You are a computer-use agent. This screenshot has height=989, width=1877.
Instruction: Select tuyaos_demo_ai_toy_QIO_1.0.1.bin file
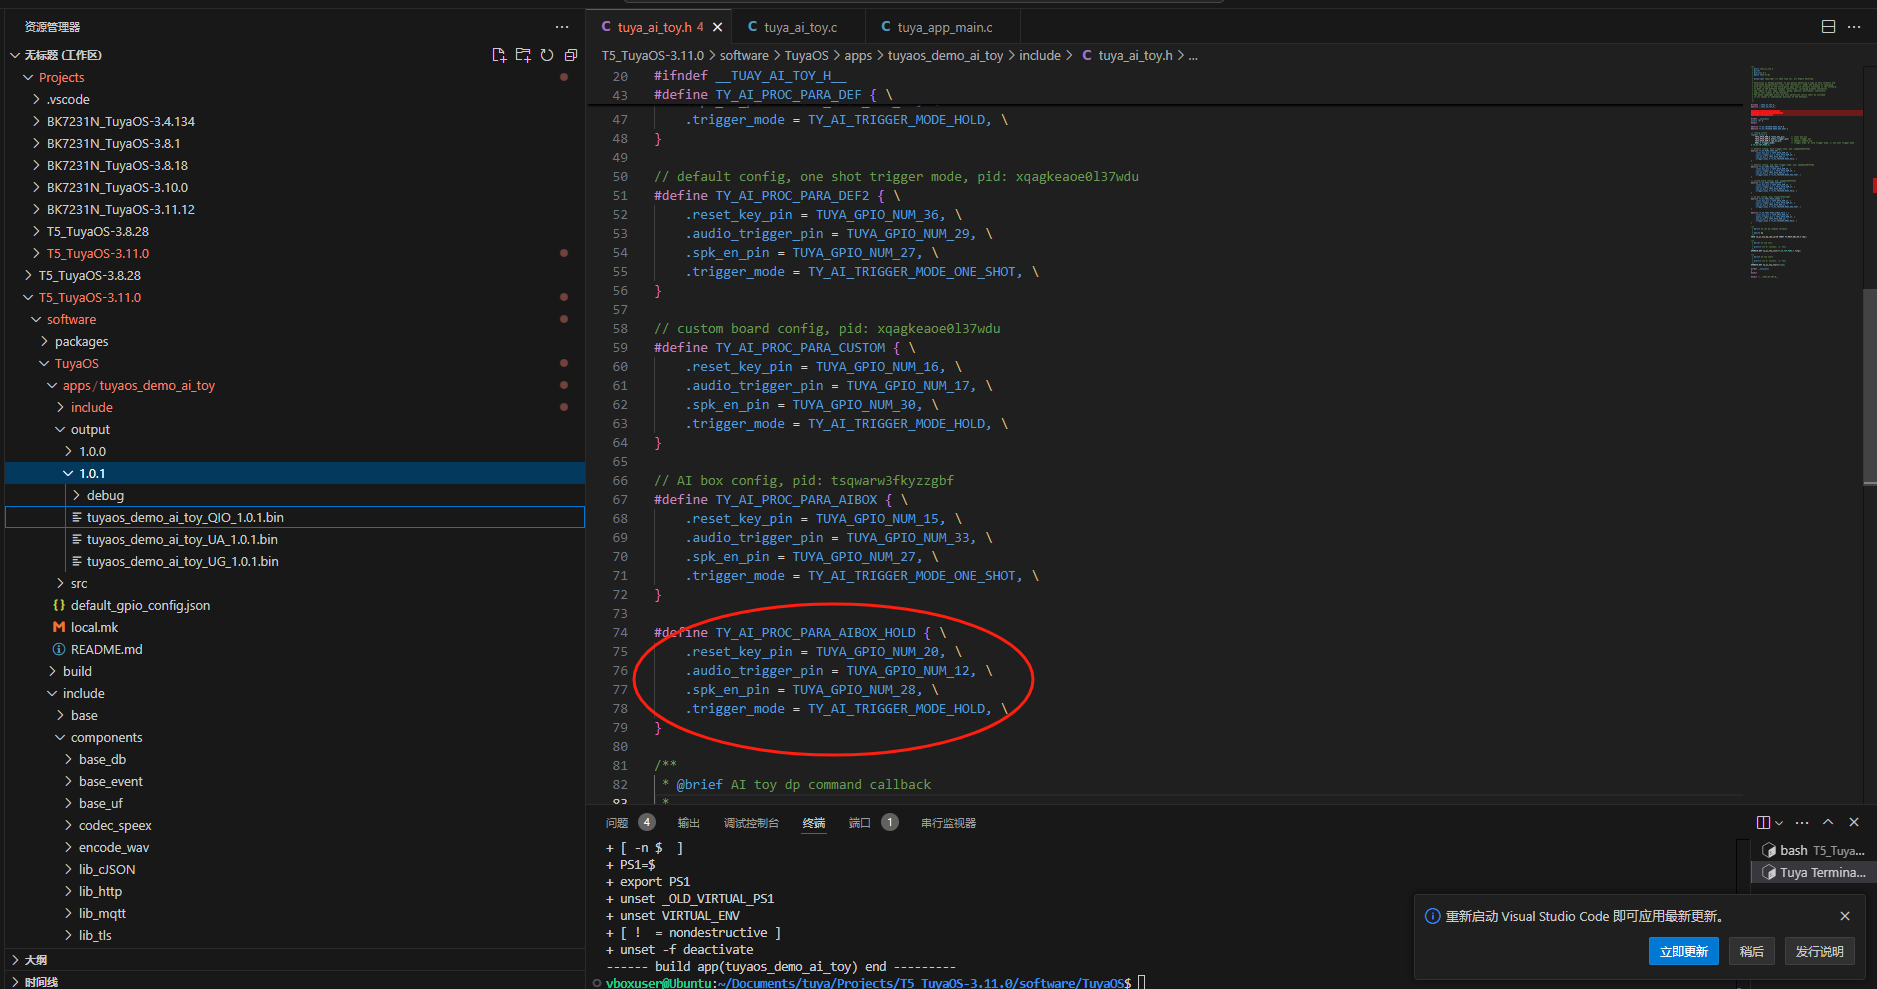(x=296, y=517)
